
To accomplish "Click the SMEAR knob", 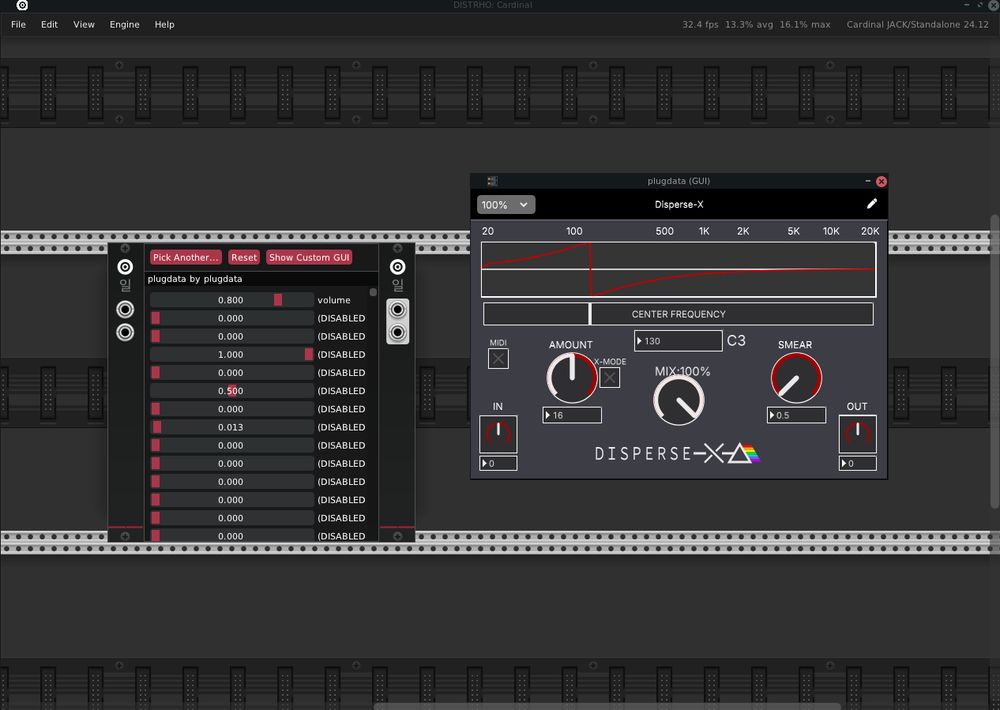I will [796, 378].
